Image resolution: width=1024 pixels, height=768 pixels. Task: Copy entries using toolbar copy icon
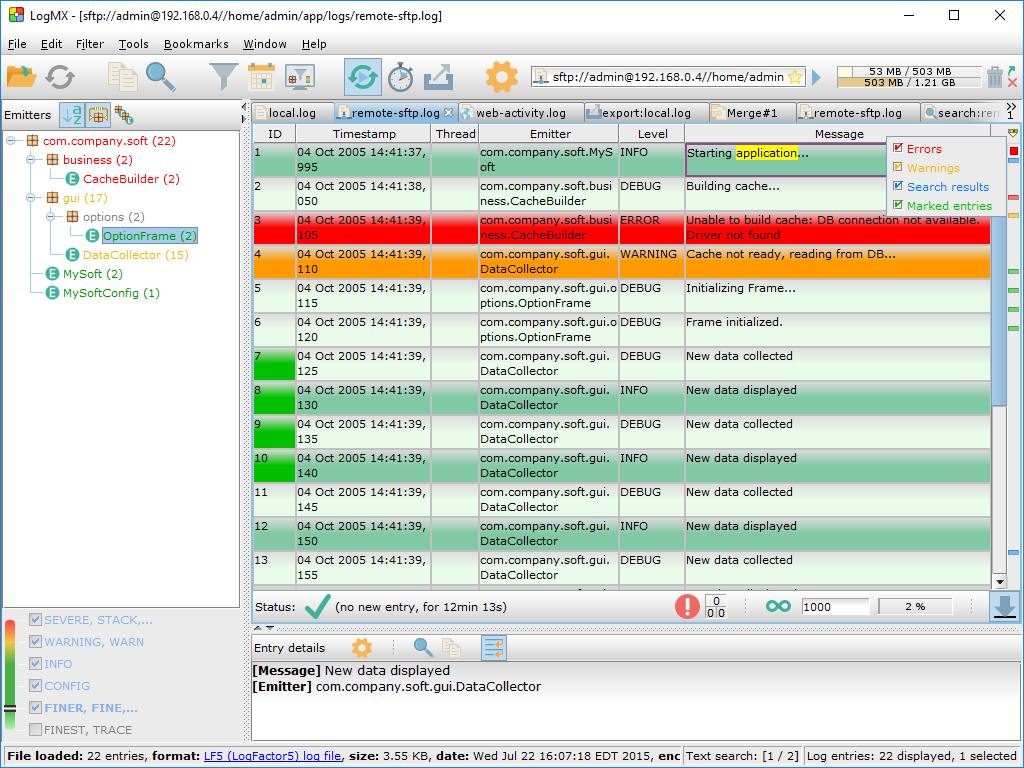122,77
